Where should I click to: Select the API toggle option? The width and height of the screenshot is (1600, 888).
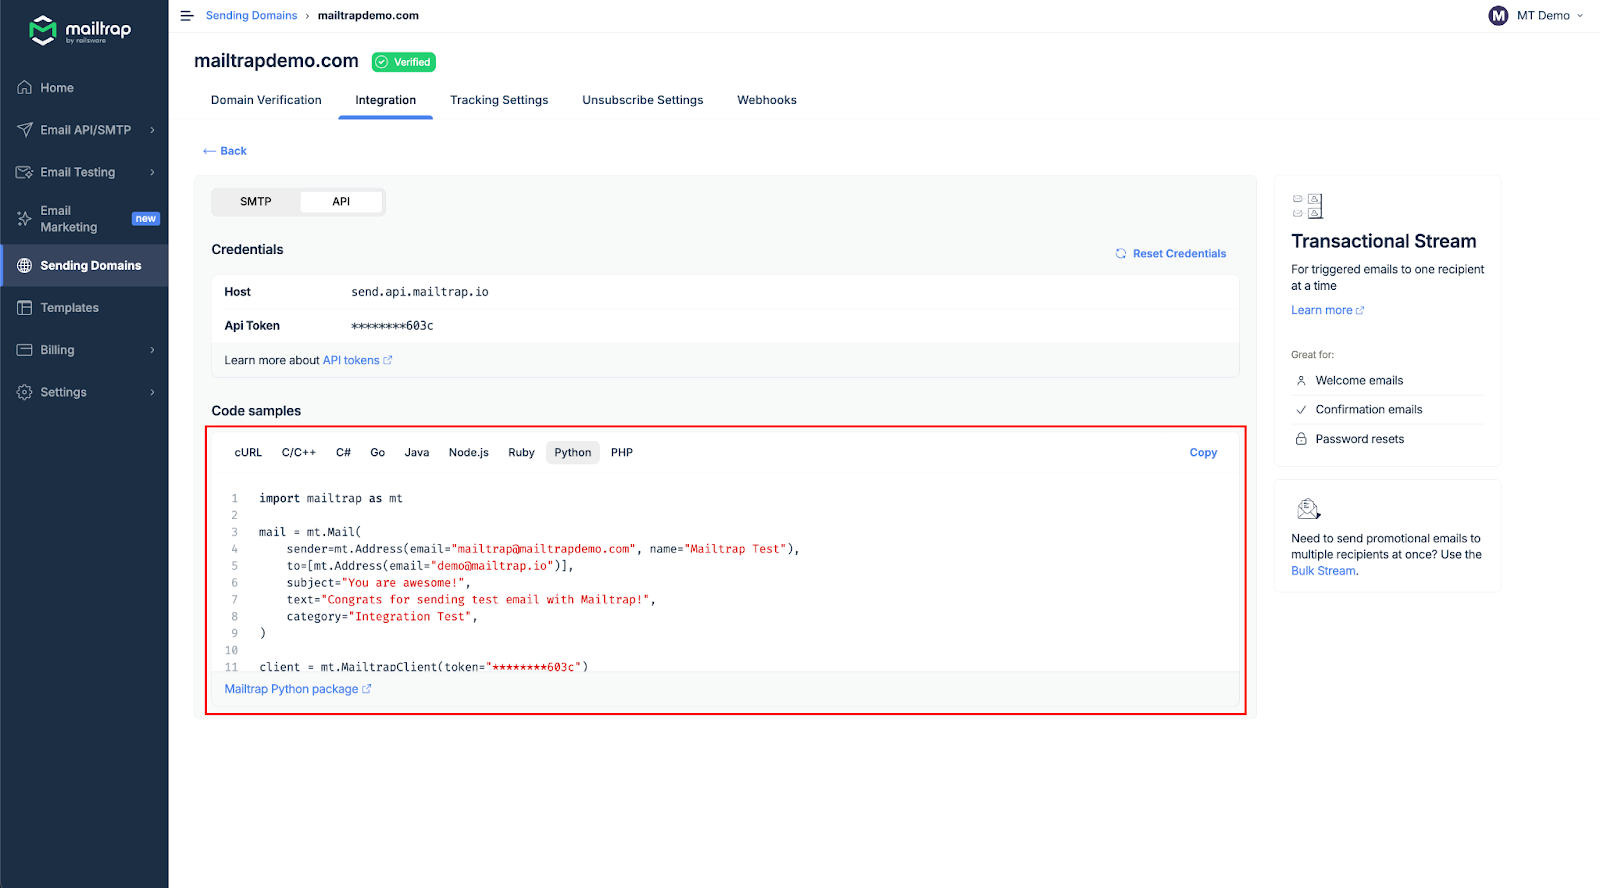(341, 202)
